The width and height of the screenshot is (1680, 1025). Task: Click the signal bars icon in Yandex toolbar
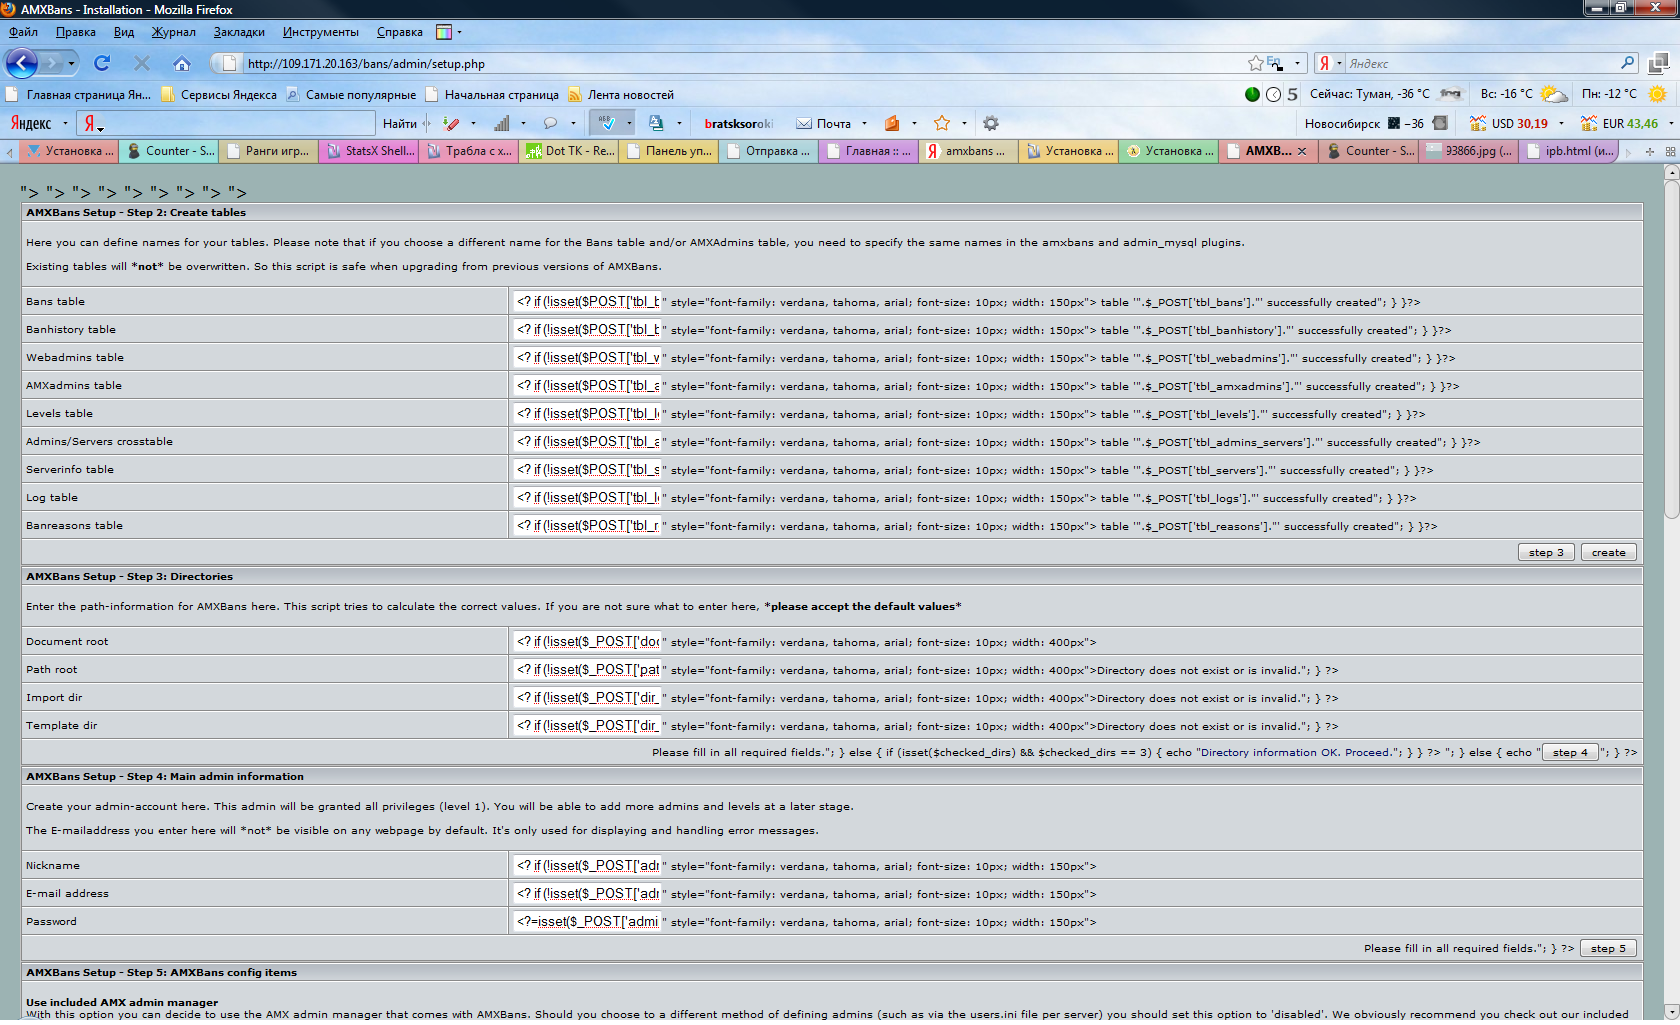[x=501, y=123]
